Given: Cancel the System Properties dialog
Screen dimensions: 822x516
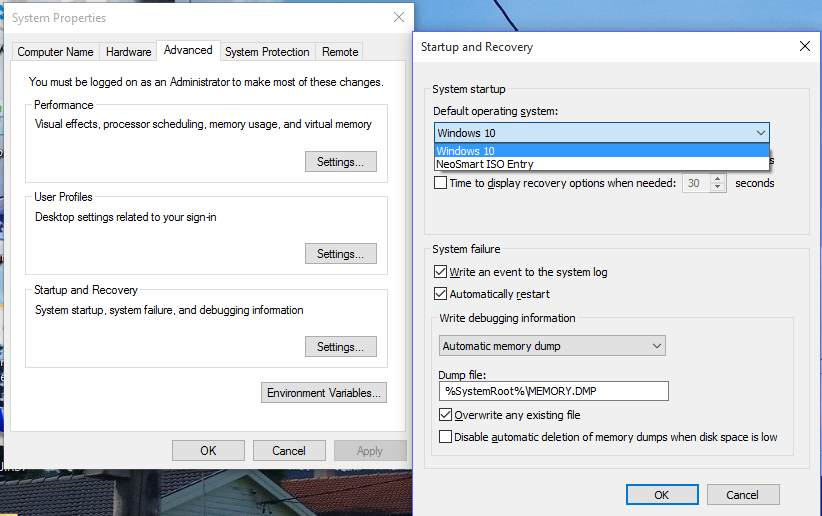Looking at the screenshot, I should 289,450.
